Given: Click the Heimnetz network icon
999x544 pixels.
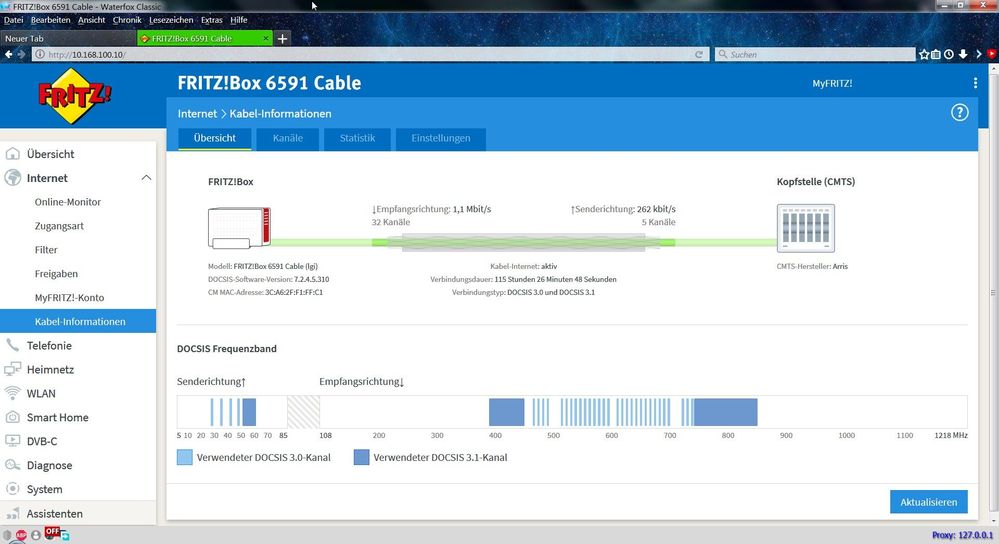Looking at the screenshot, I should [12, 369].
